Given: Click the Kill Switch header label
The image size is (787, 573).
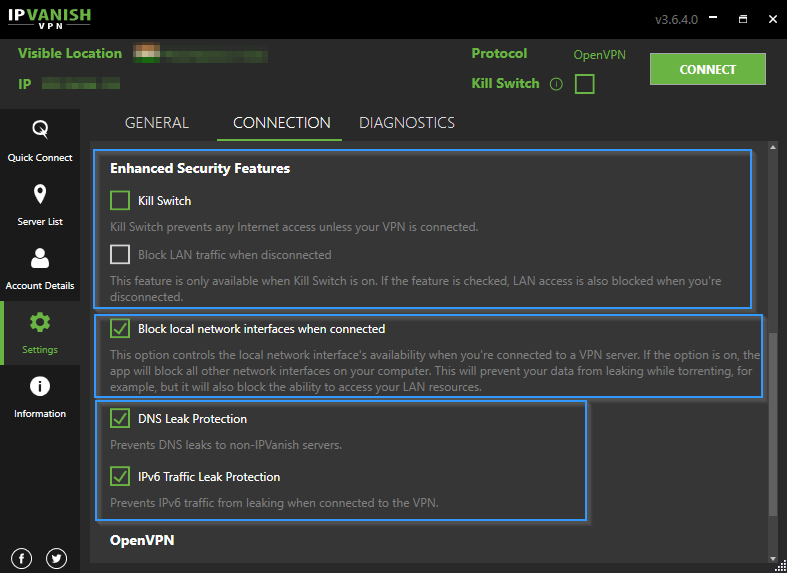Looking at the screenshot, I should (x=505, y=83).
